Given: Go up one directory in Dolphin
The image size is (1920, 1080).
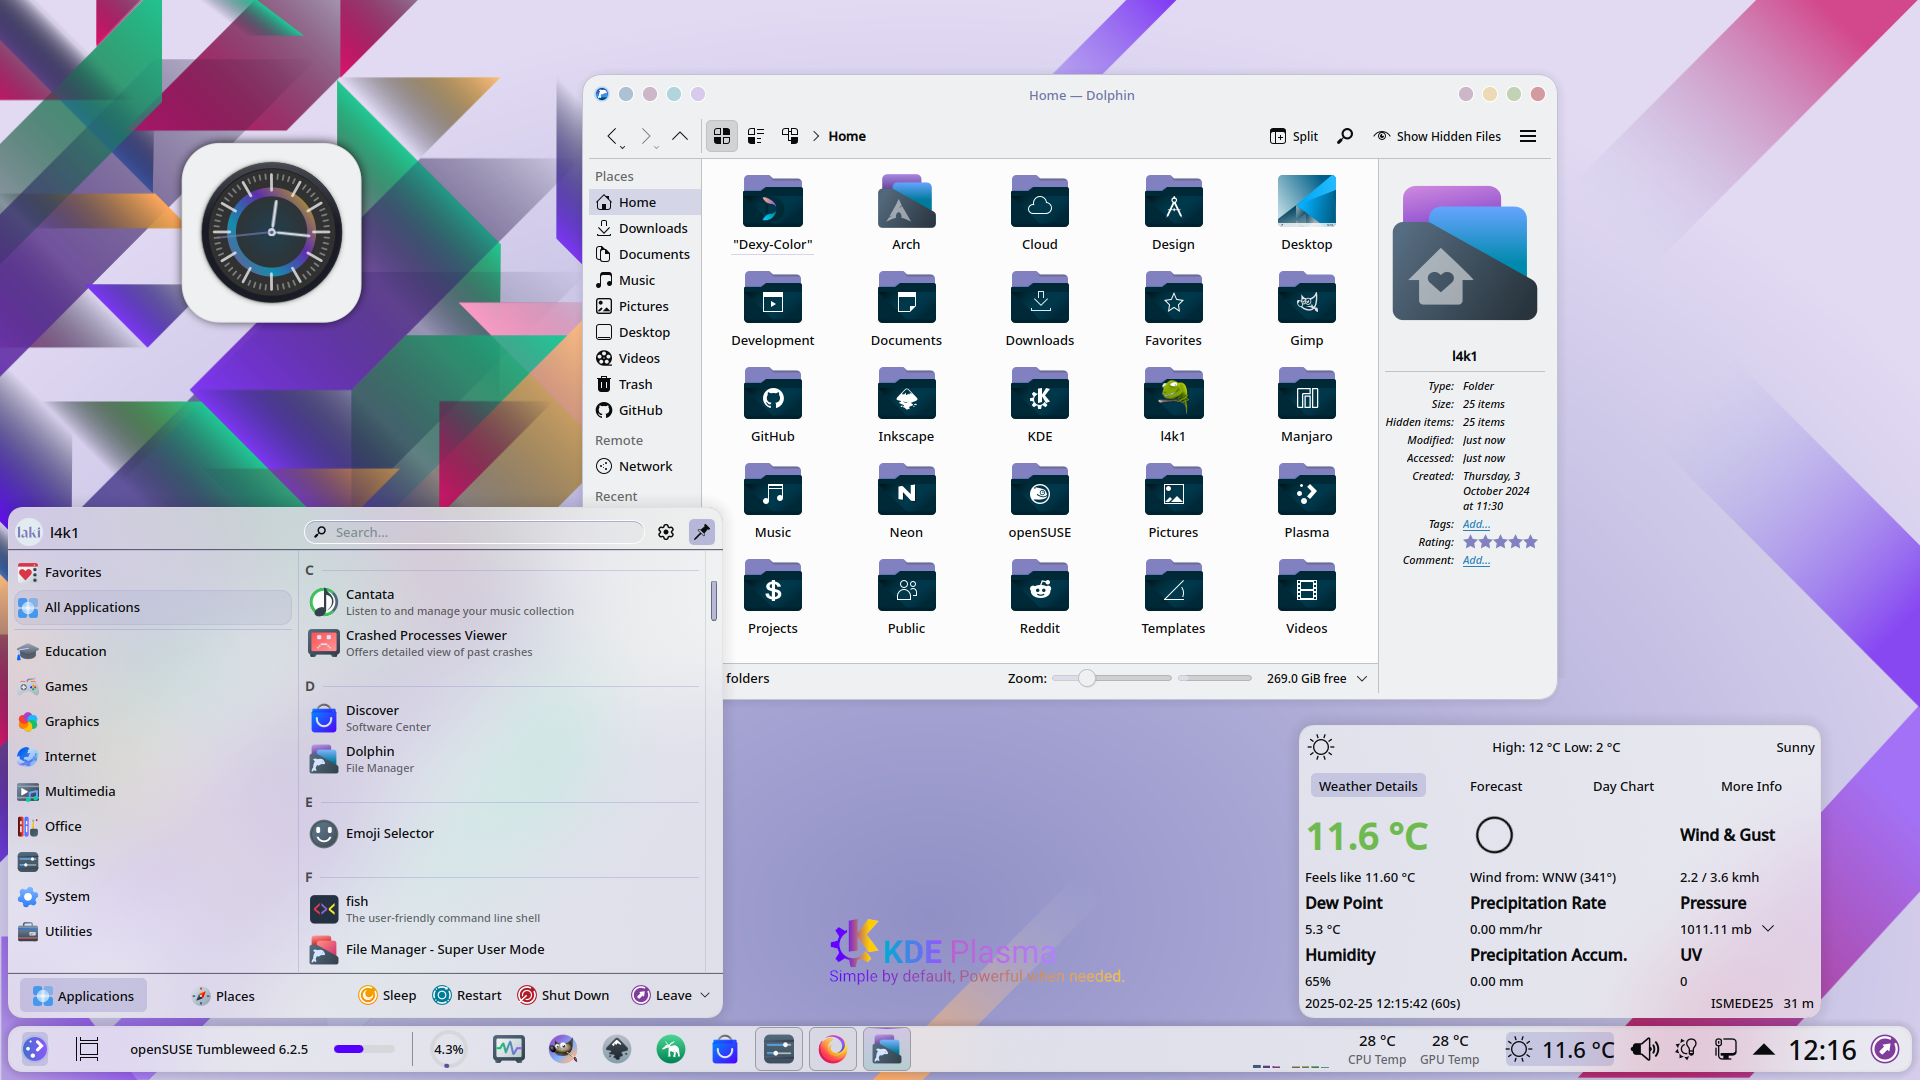Looking at the screenshot, I should click(680, 136).
